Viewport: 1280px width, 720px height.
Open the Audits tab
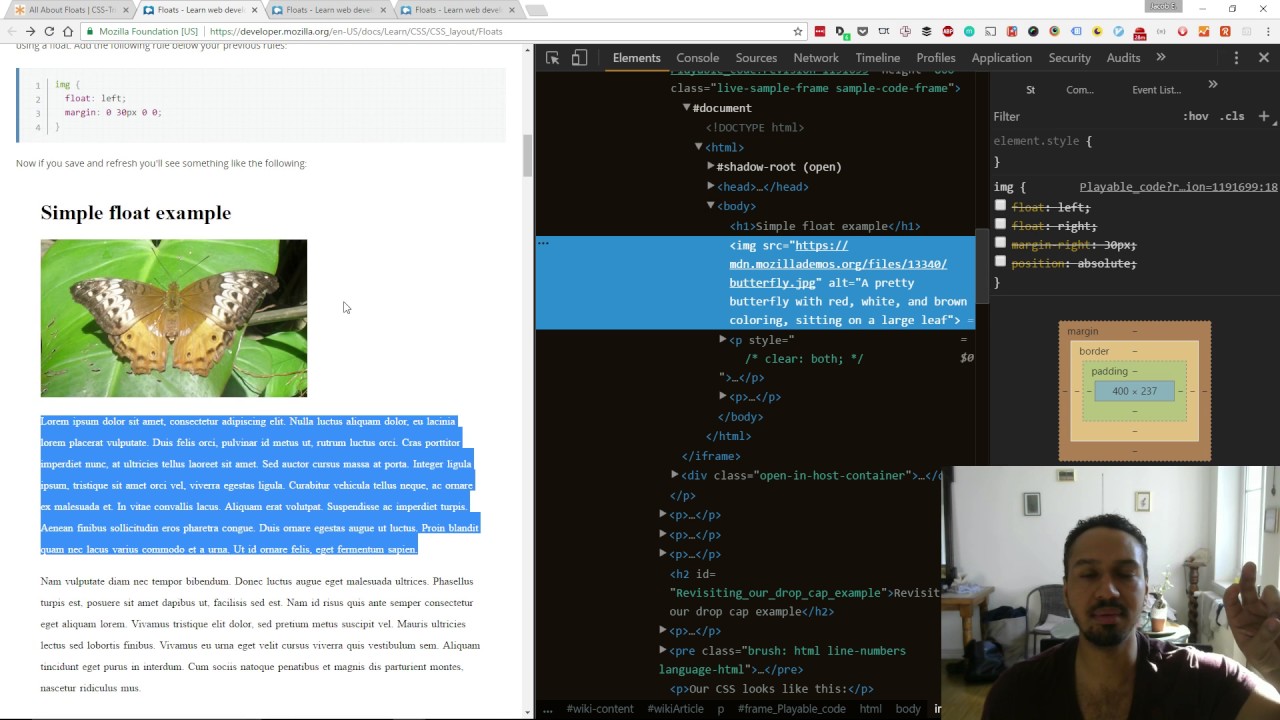1123,58
